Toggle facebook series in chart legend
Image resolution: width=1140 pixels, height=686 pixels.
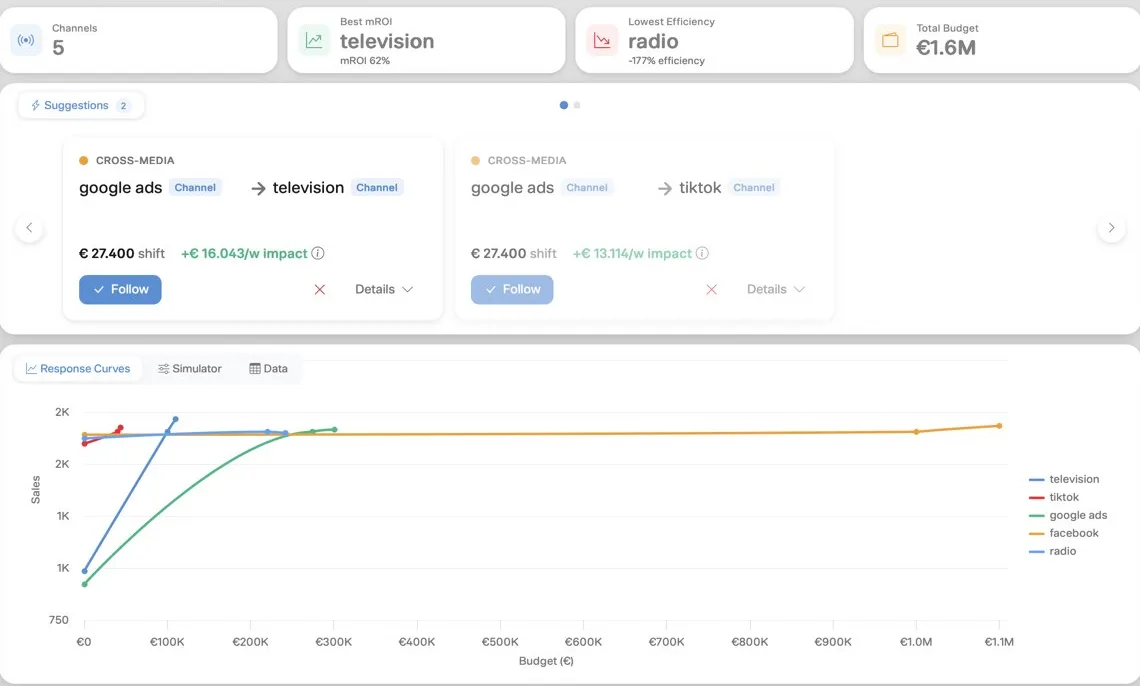[x=1064, y=533]
